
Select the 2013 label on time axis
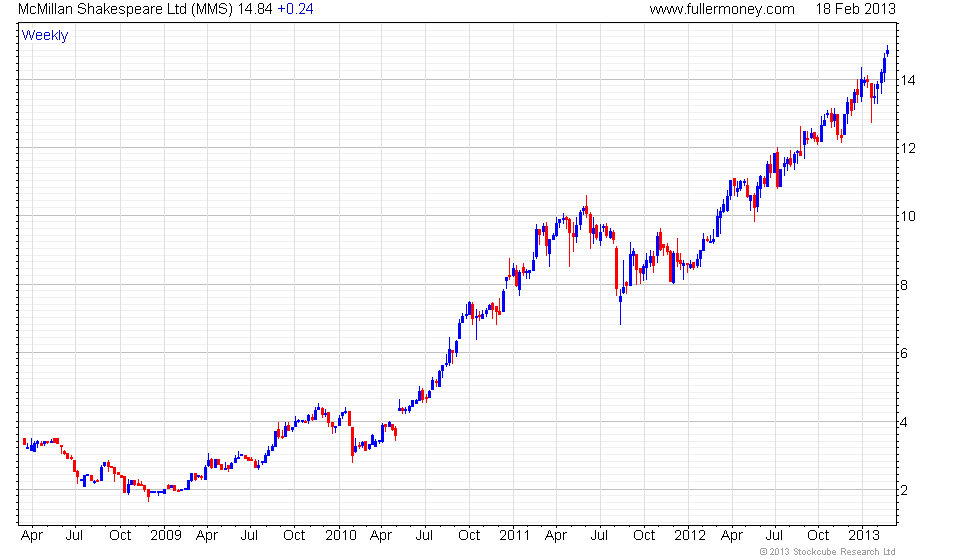(864, 536)
